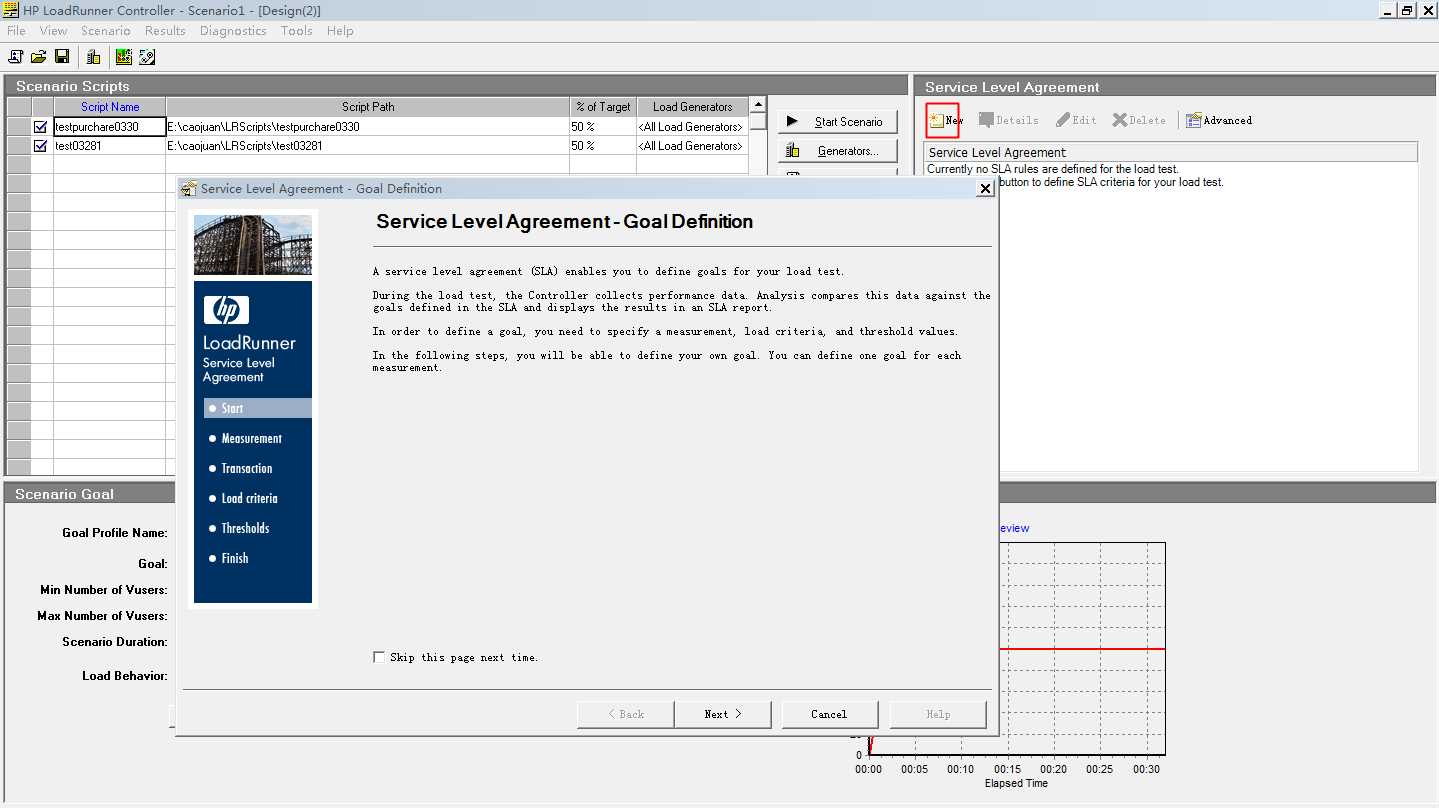Open the File menu

coord(16,31)
